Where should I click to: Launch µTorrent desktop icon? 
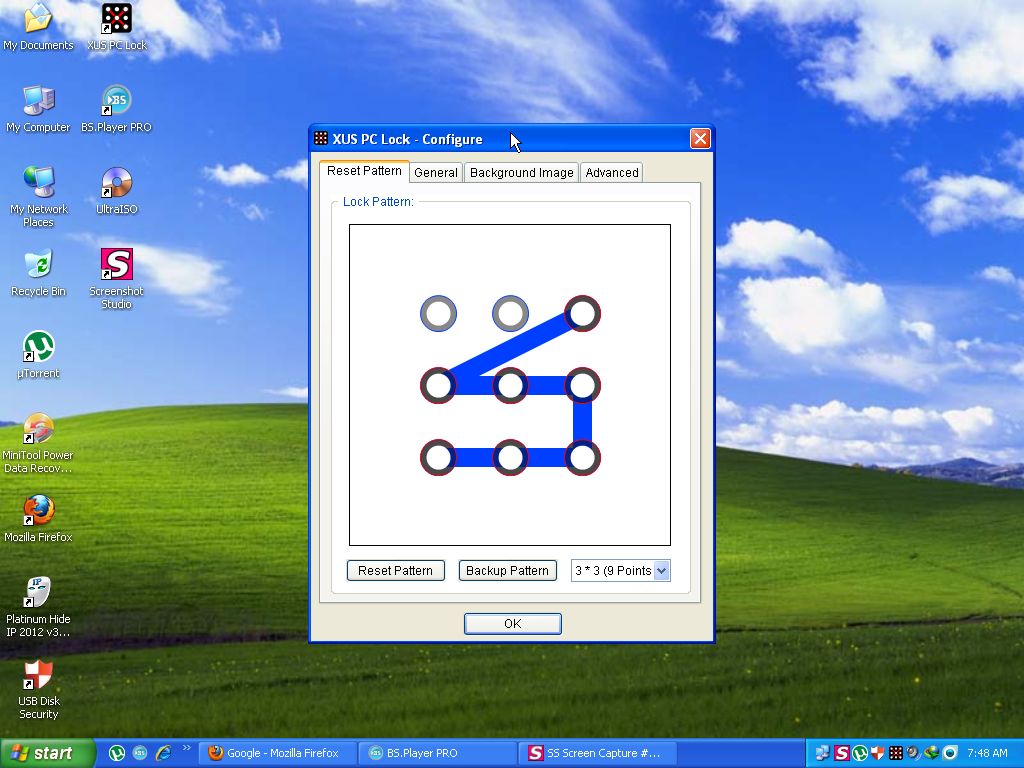pos(38,347)
